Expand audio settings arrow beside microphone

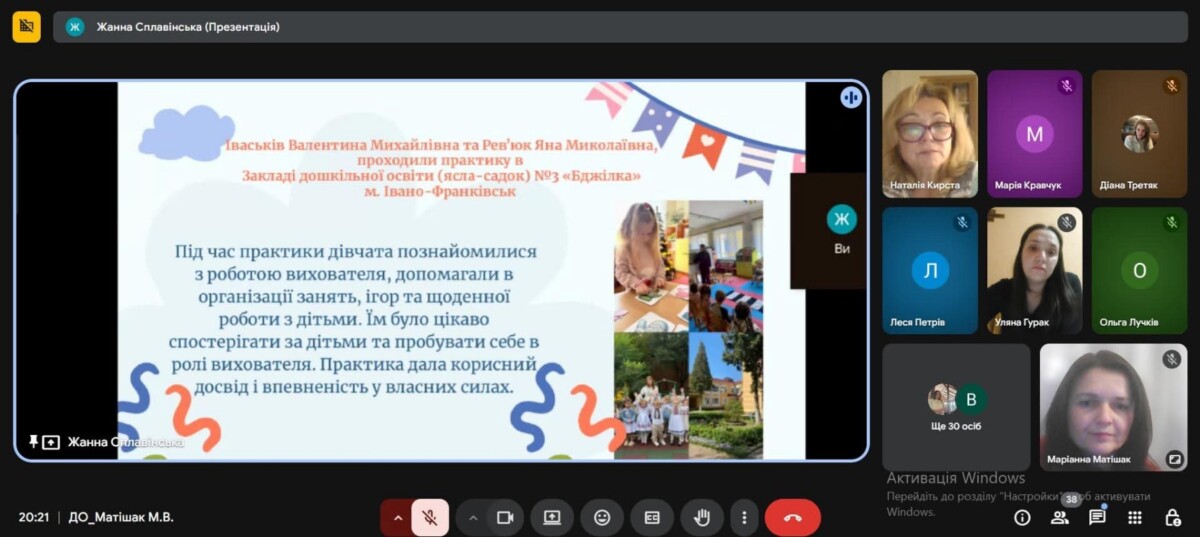[397, 517]
